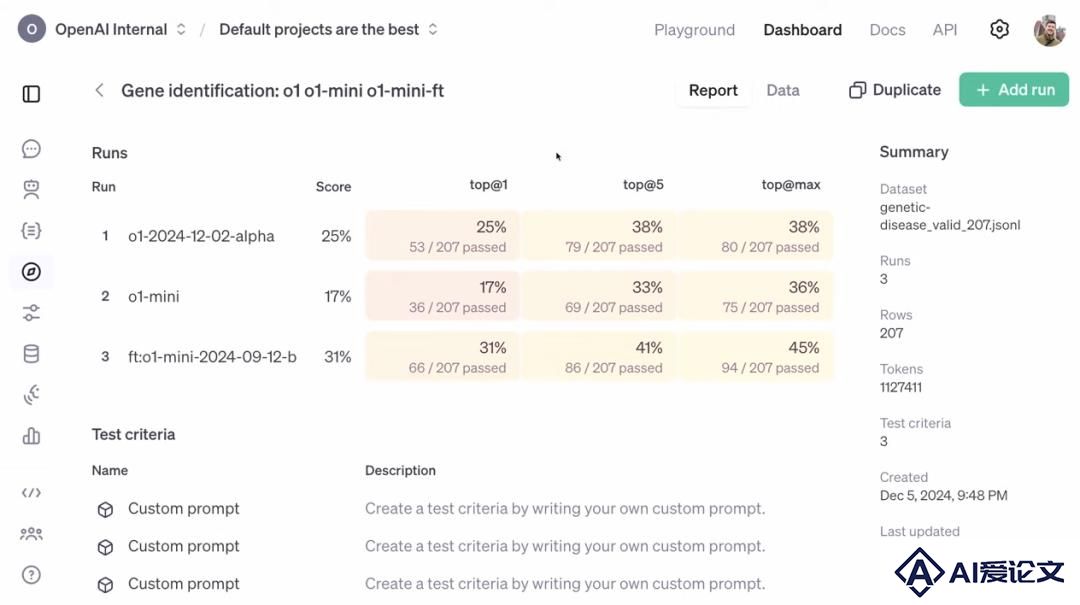Open the Playground menu item
Image resolution: width=1080 pixels, height=605 pixels.
694,30
